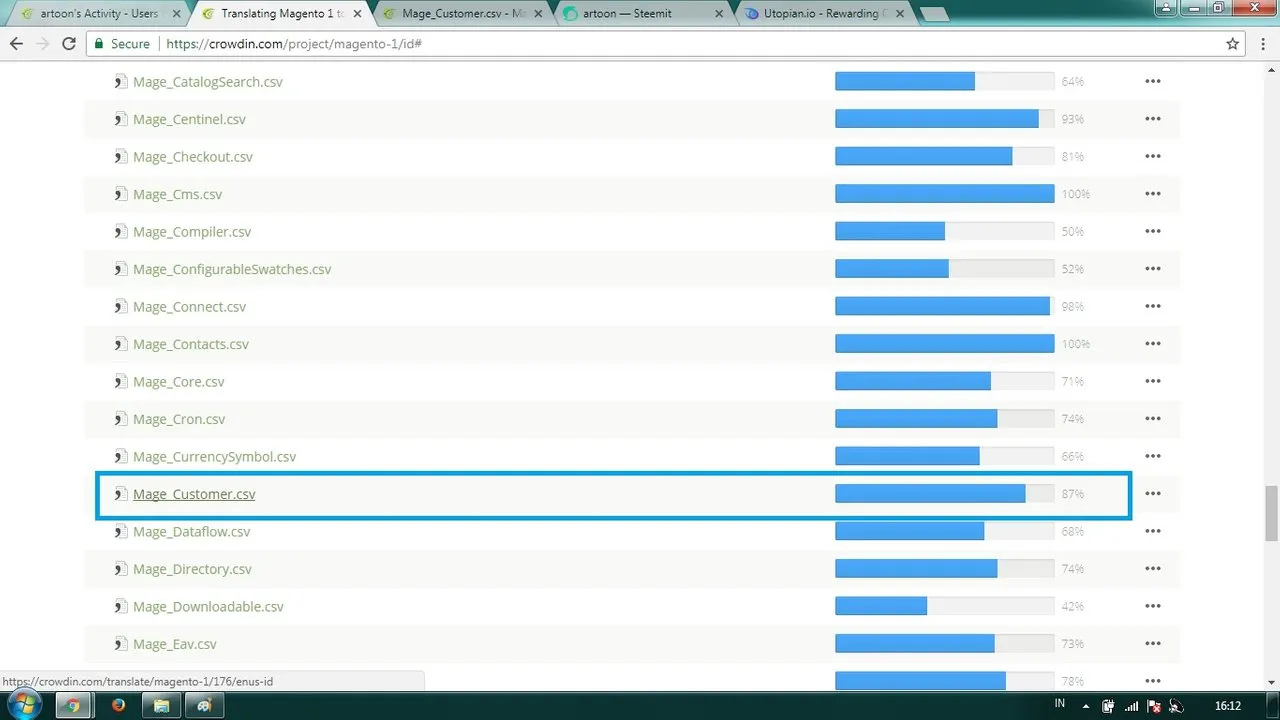Image resolution: width=1280 pixels, height=720 pixels.
Task: Open the more menu for Mage_Directory.csv
Action: [1153, 569]
